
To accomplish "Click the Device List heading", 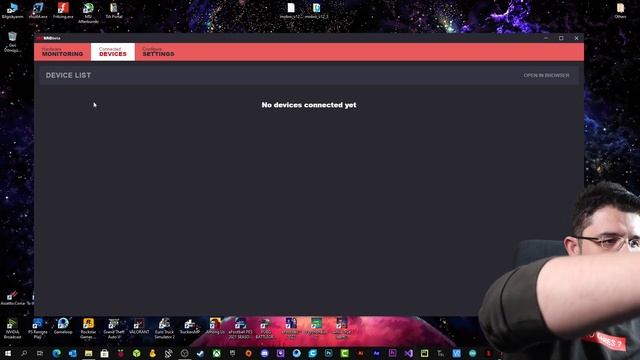I will (x=68, y=76).
